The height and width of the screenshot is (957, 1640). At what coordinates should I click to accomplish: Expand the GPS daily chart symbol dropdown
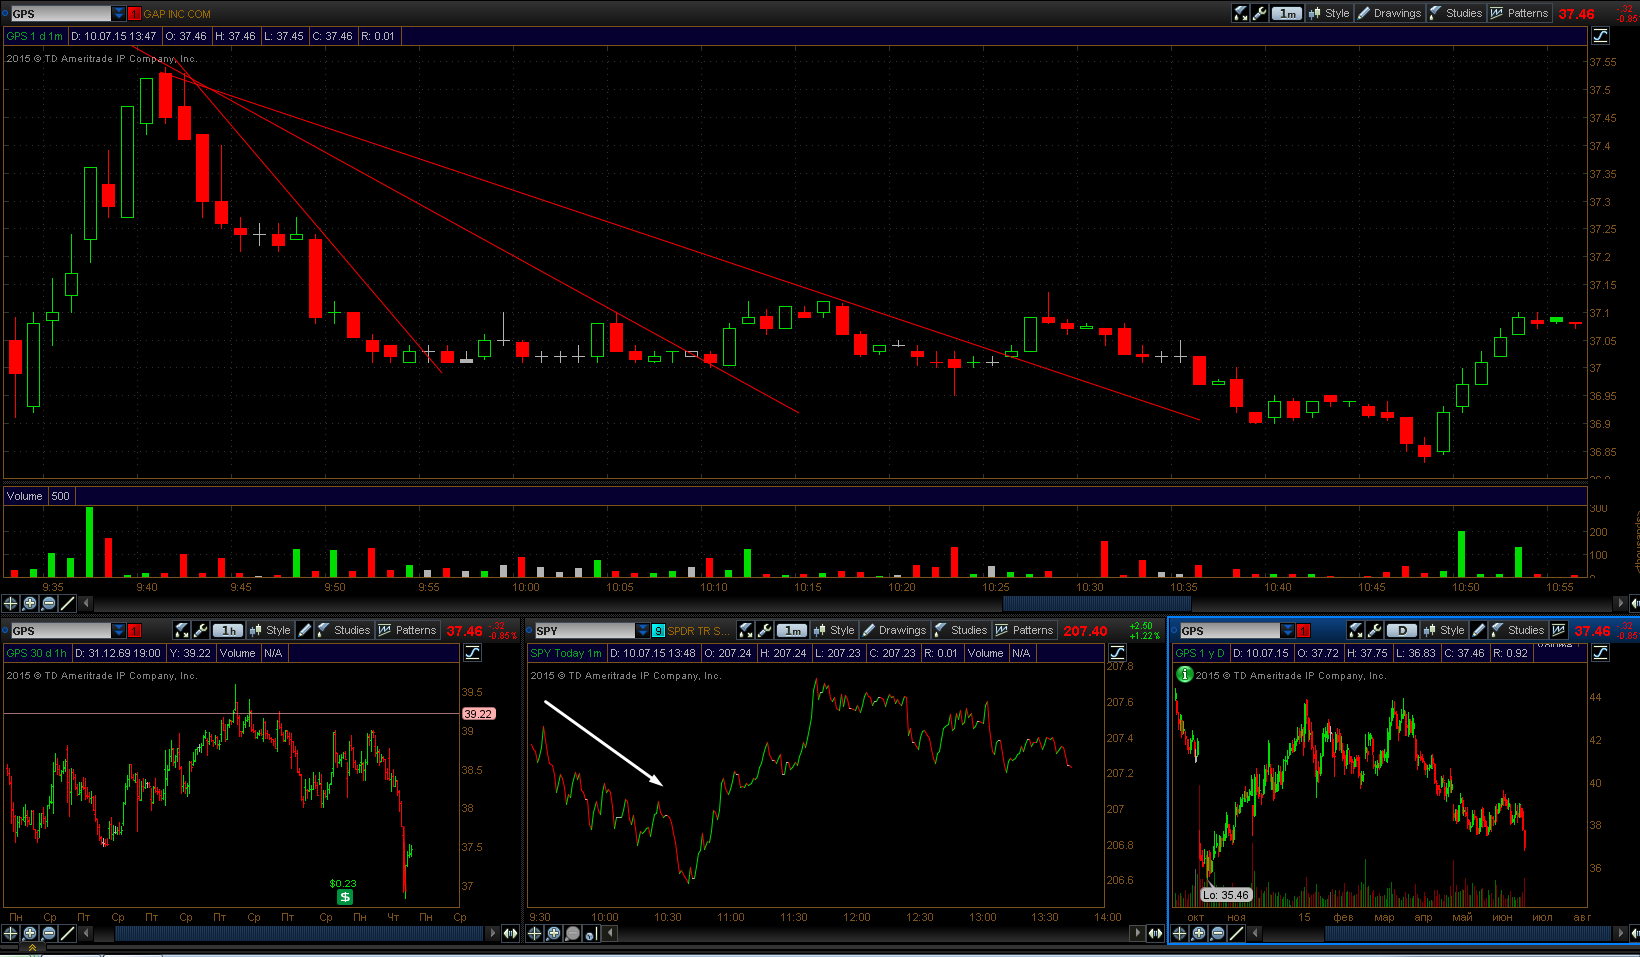[1288, 631]
